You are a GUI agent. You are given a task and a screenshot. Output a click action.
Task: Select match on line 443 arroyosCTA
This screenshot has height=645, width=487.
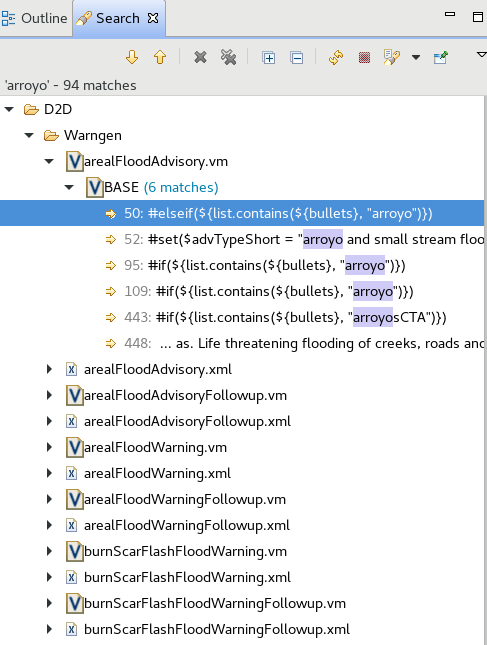(x=285, y=317)
